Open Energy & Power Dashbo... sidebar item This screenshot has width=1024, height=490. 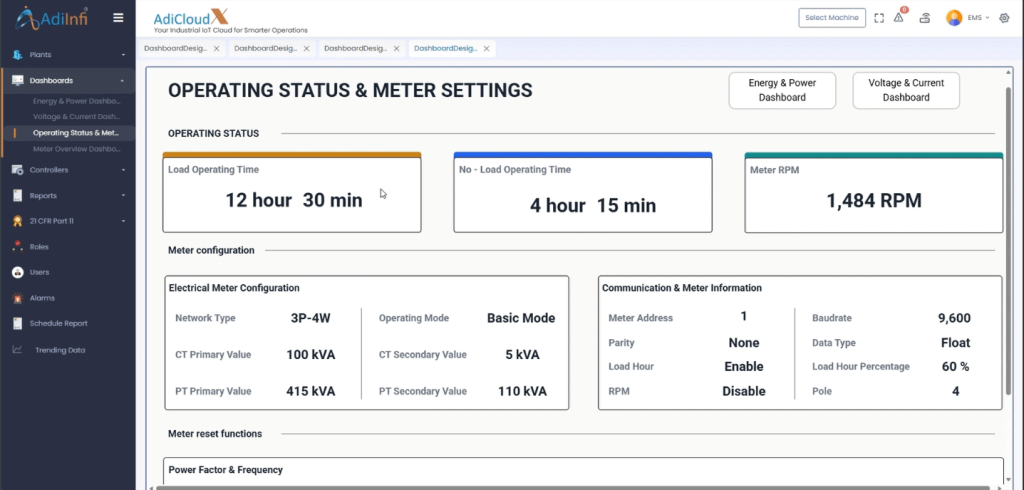tap(77, 101)
